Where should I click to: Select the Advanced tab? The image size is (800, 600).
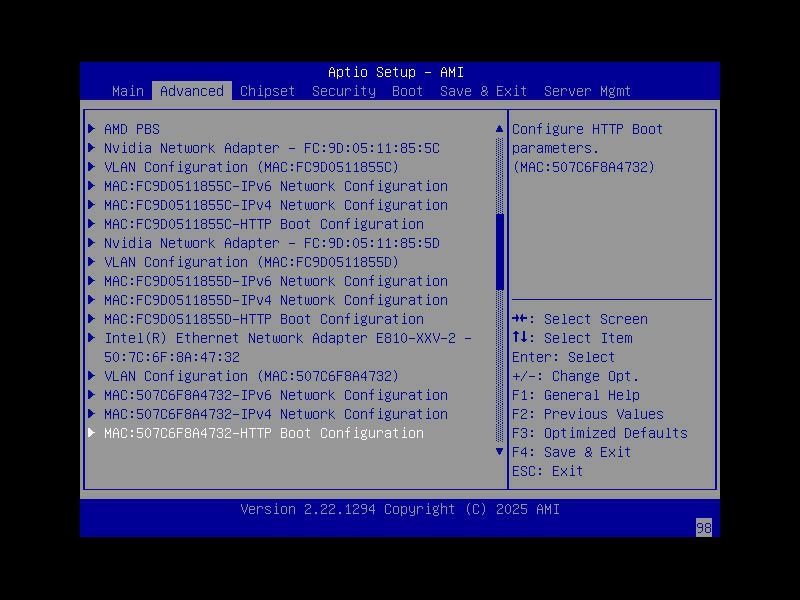192,91
